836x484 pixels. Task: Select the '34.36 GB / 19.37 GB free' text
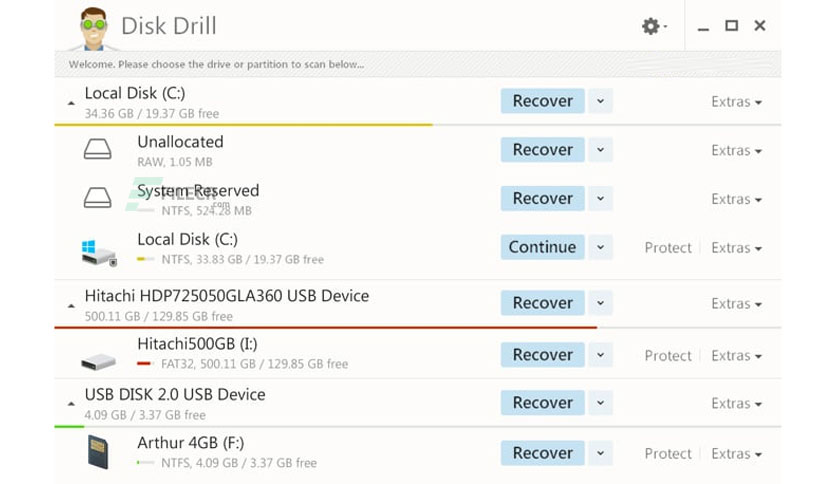click(151, 114)
